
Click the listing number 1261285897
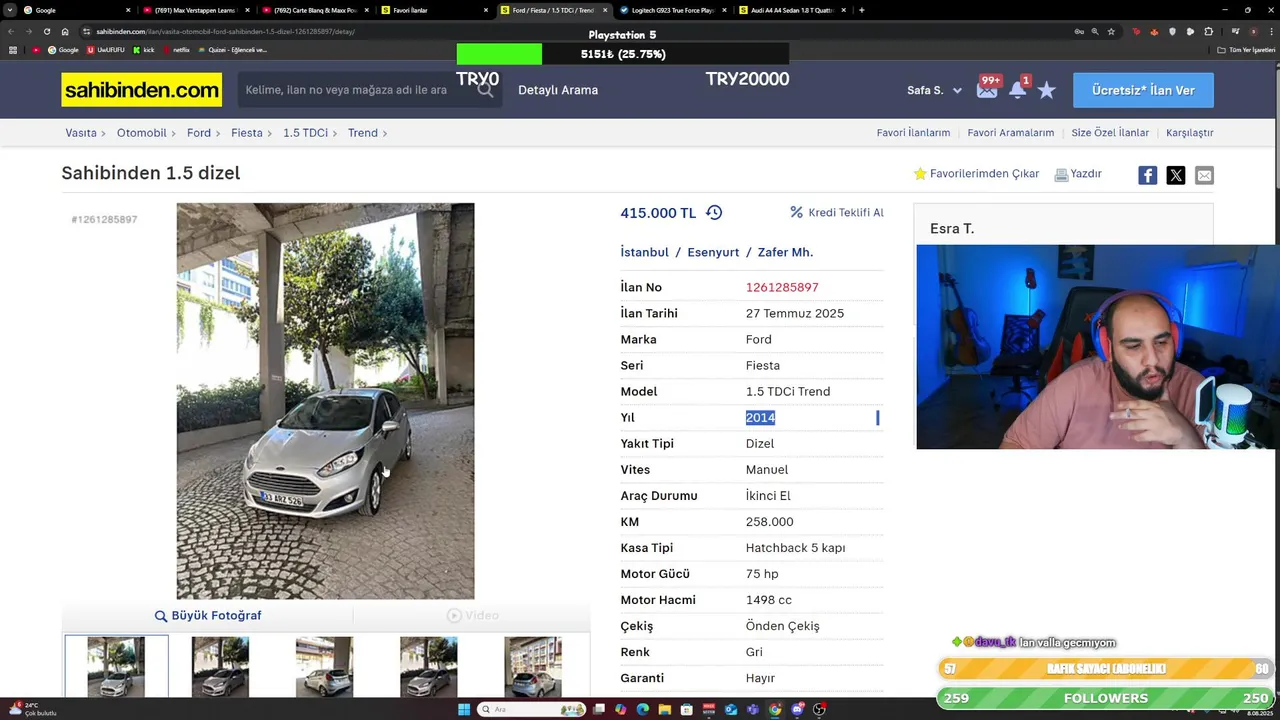pos(782,287)
